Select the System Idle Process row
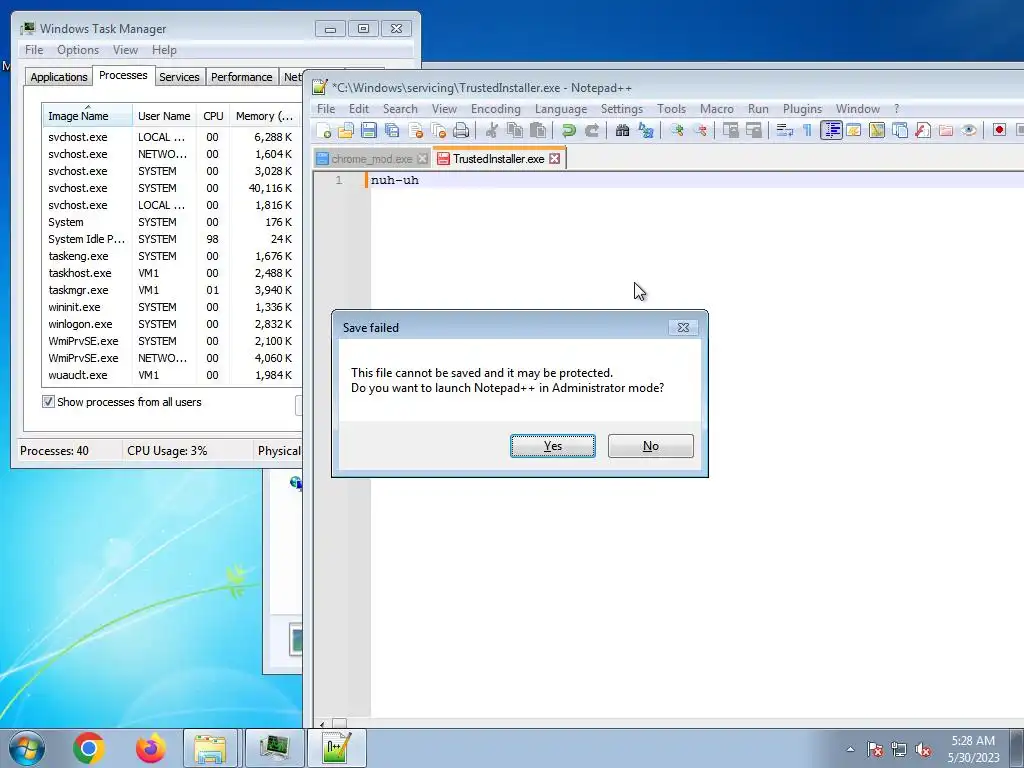 coord(170,239)
